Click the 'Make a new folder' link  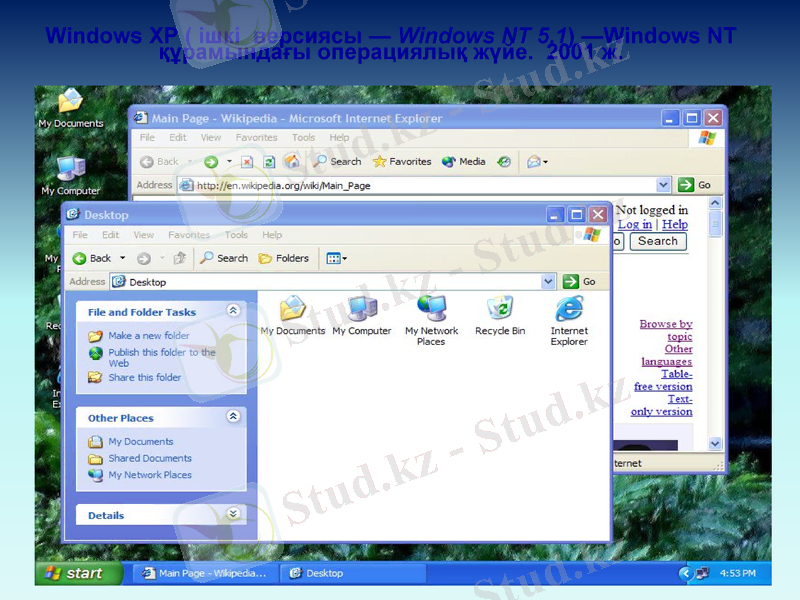pos(148,336)
